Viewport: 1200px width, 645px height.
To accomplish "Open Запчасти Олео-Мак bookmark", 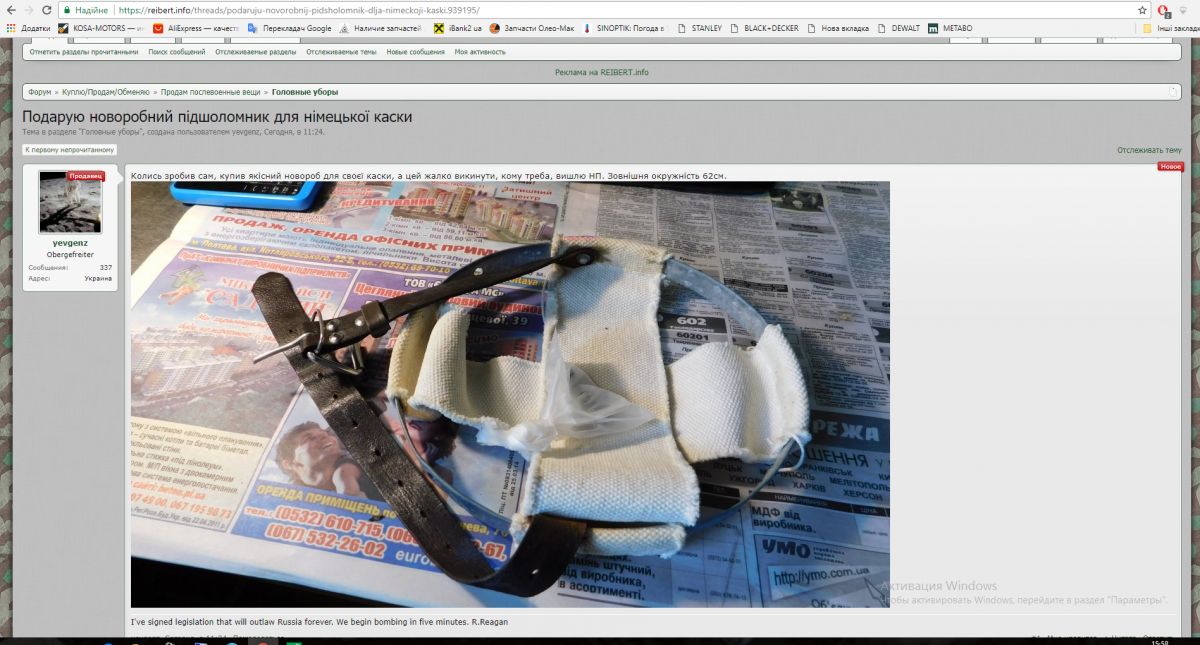I will pyautogui.click(x=533, y=28).
